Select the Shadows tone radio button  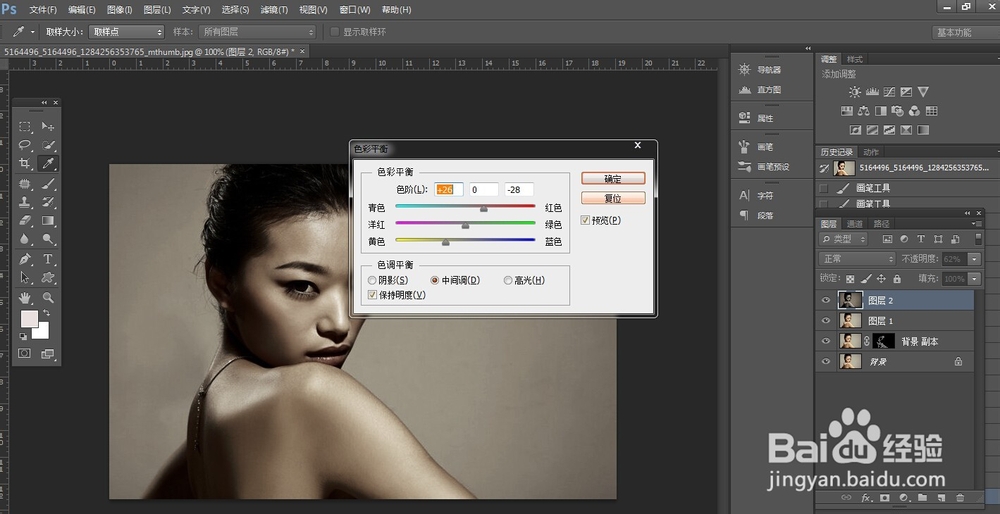coord(372,280)
